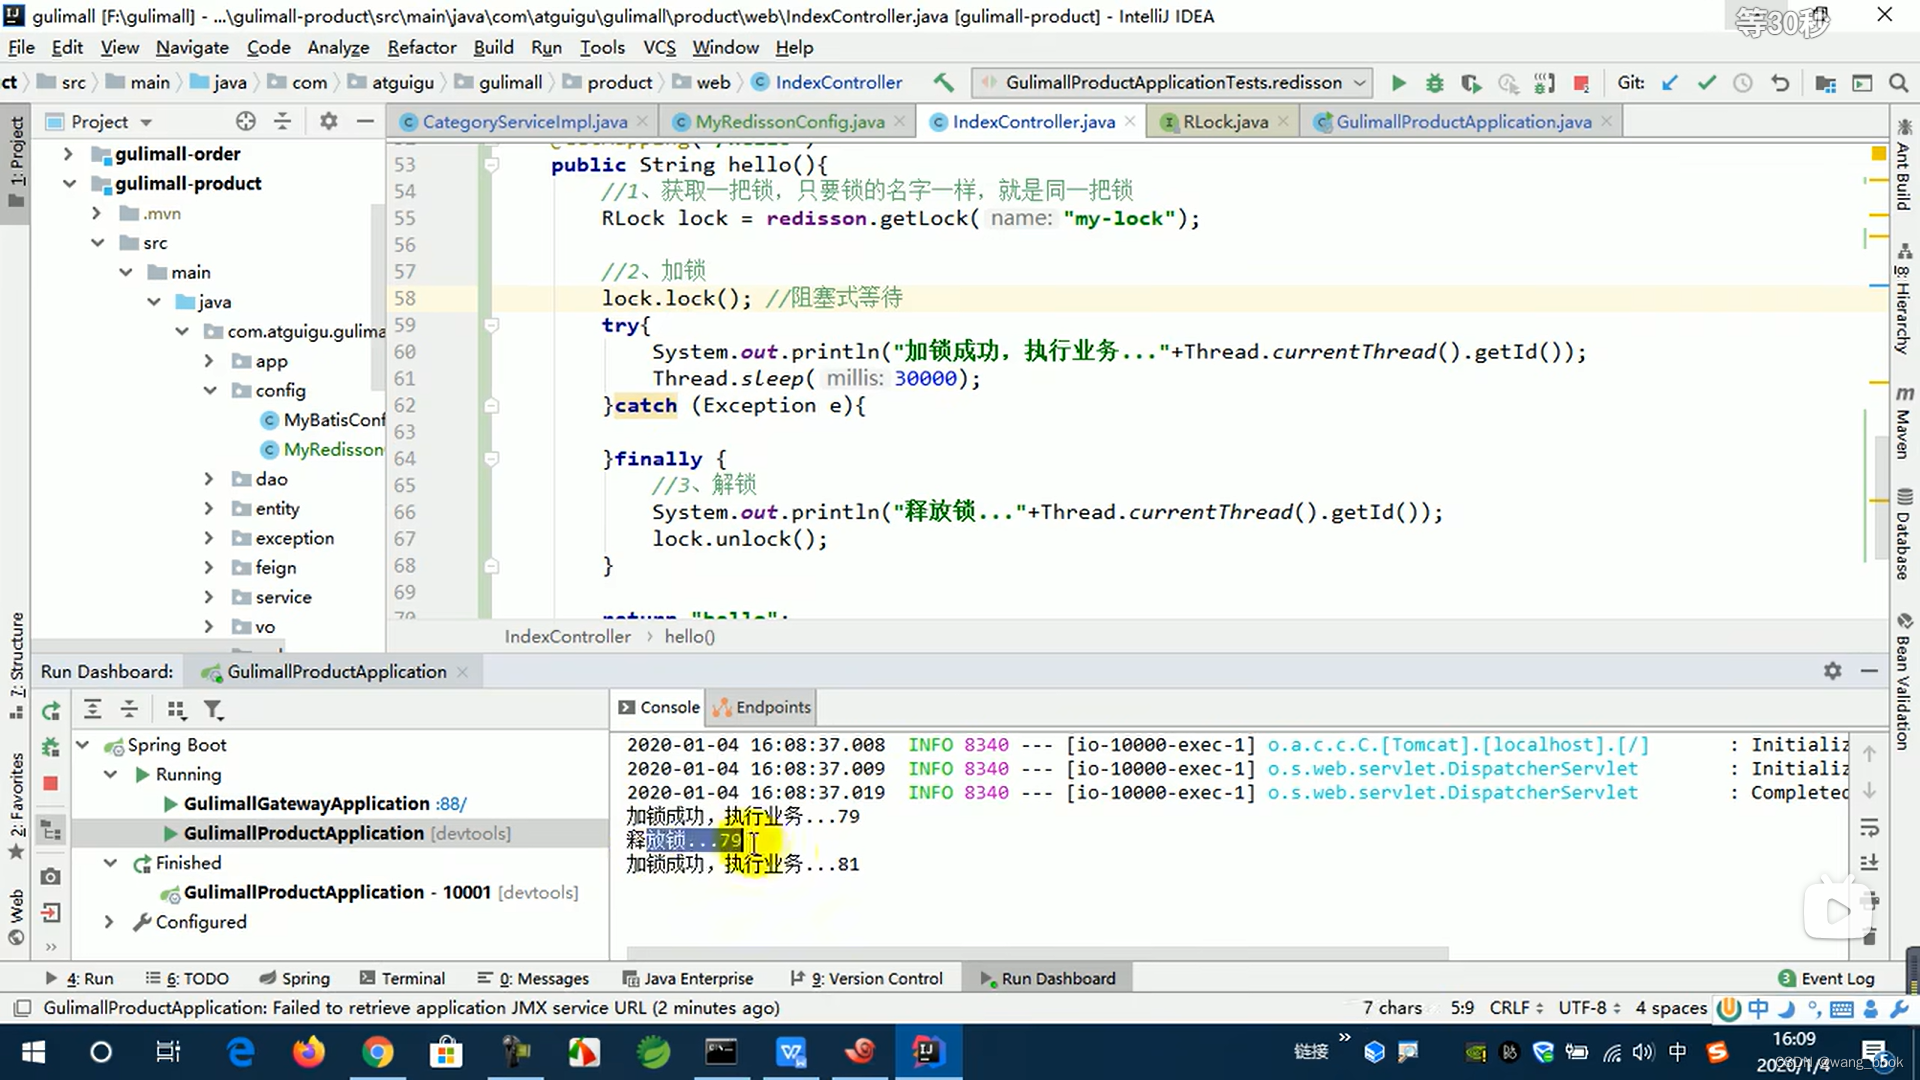Open filter options in Run Dashboard

pos(213,709)
